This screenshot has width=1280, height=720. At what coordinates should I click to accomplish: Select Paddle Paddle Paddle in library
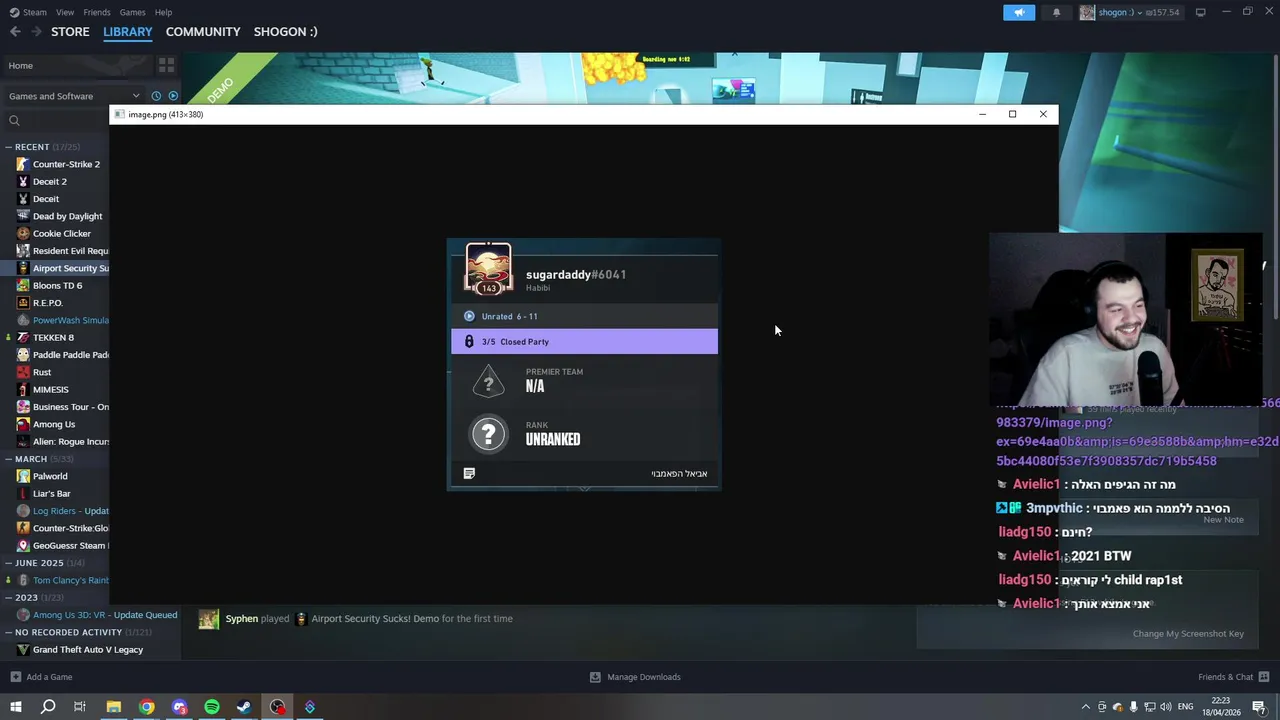tap(62, 355)
